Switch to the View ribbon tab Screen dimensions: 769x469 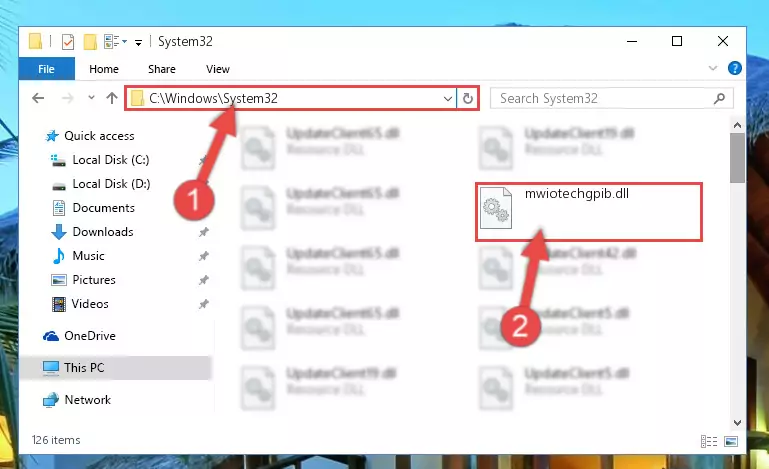click(x=218, y=69)
